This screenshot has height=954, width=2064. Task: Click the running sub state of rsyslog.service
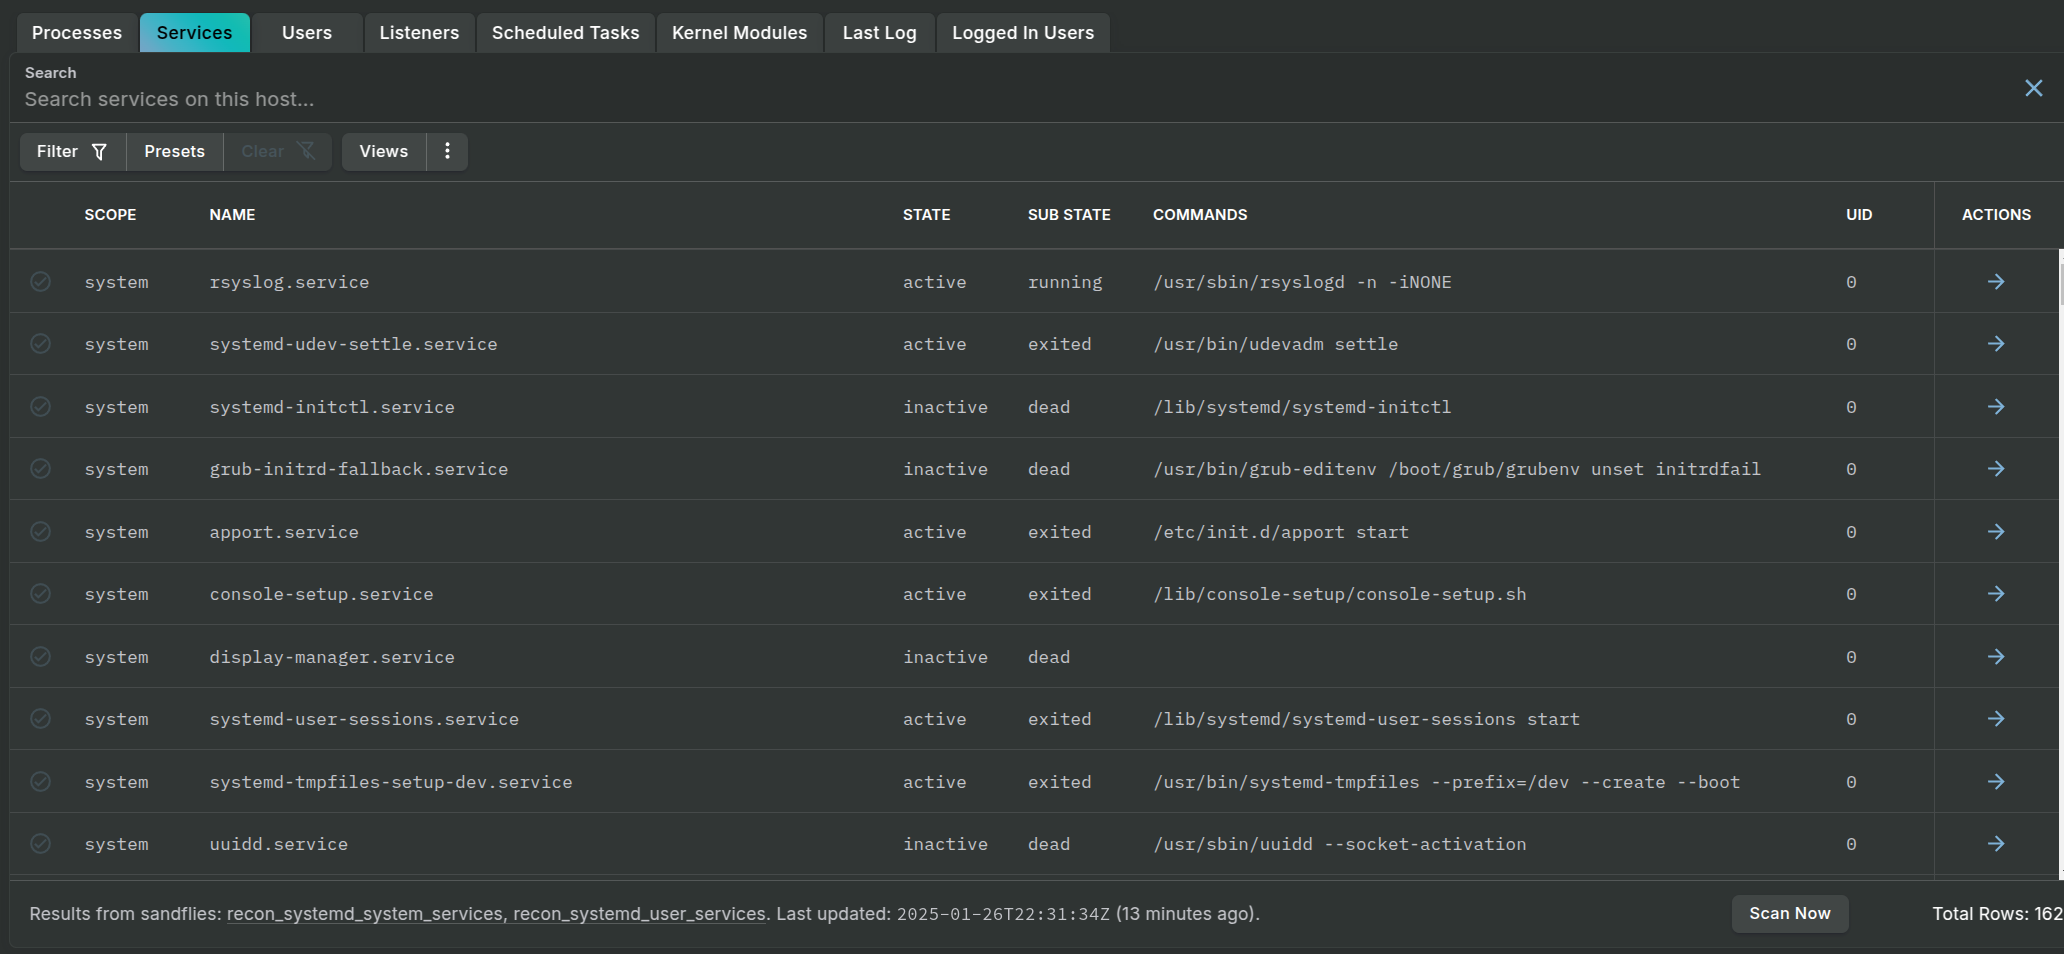pyautogui.click(x=1065, y=282)
